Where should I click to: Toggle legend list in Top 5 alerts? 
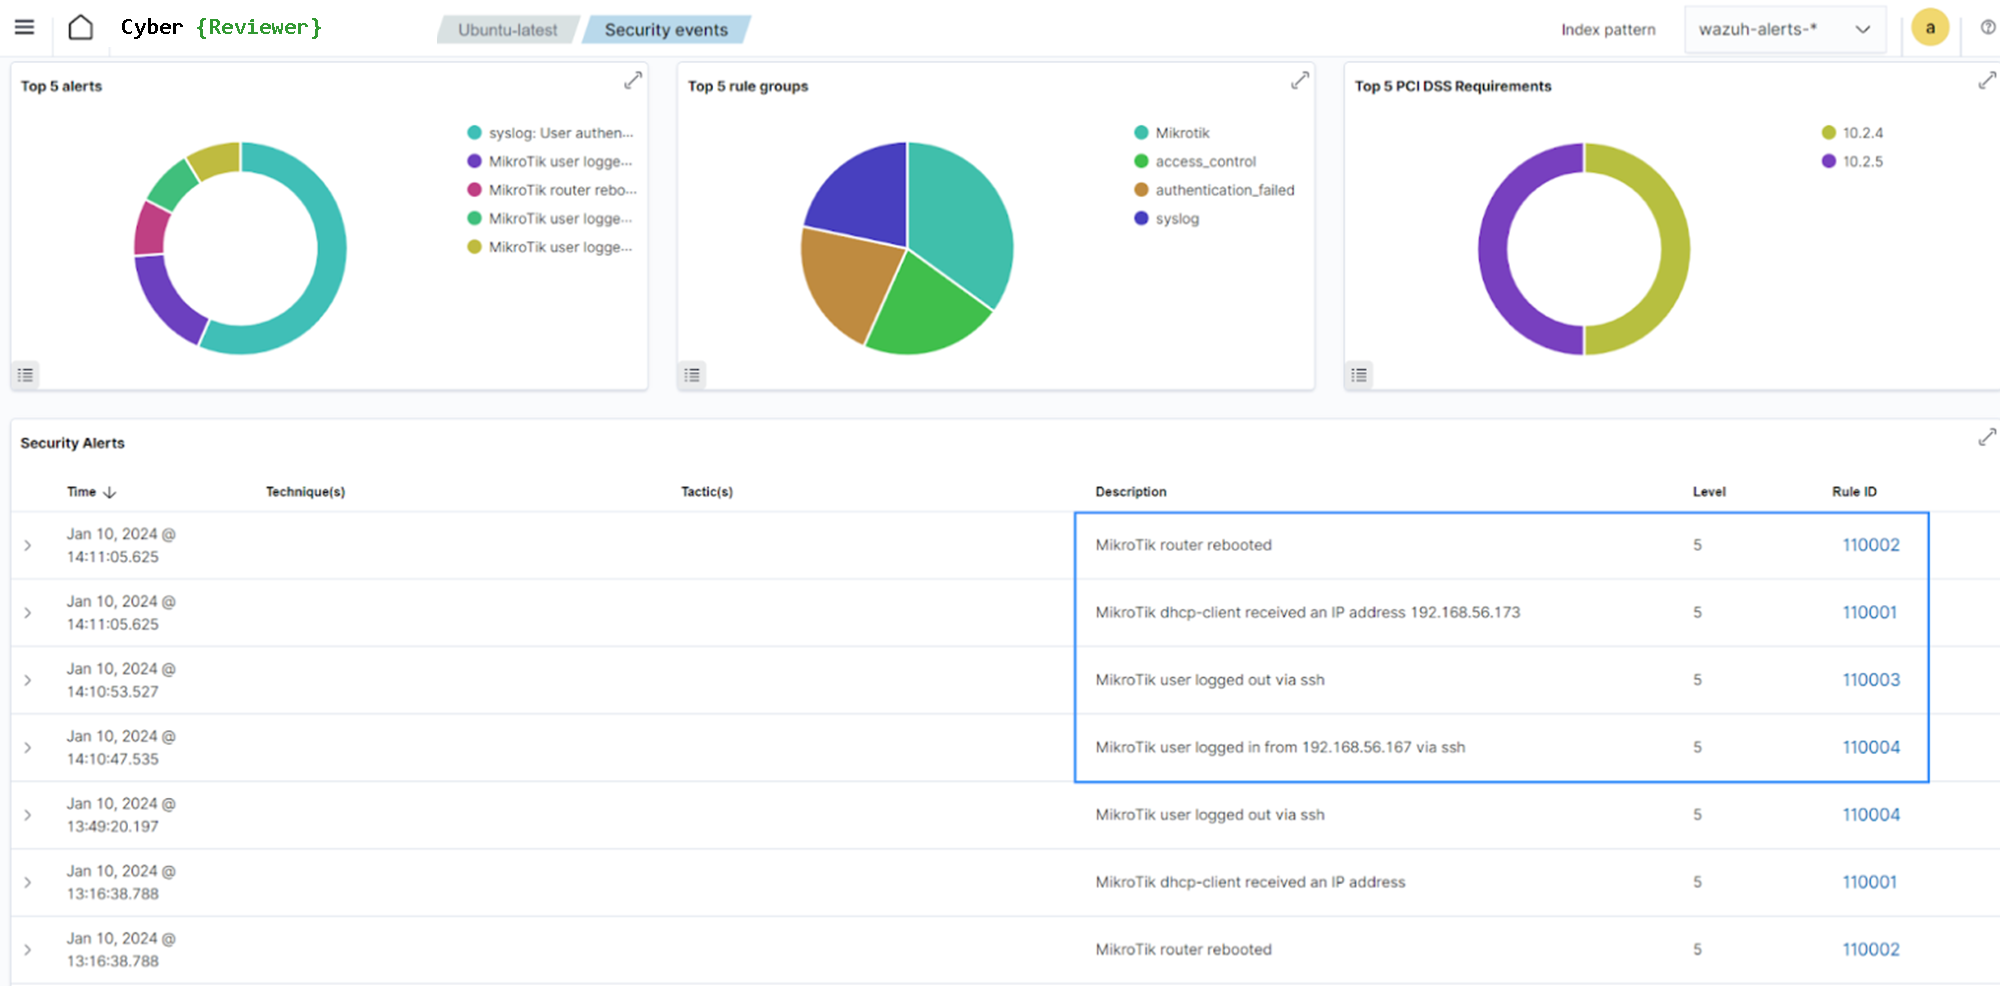(26, 375)
